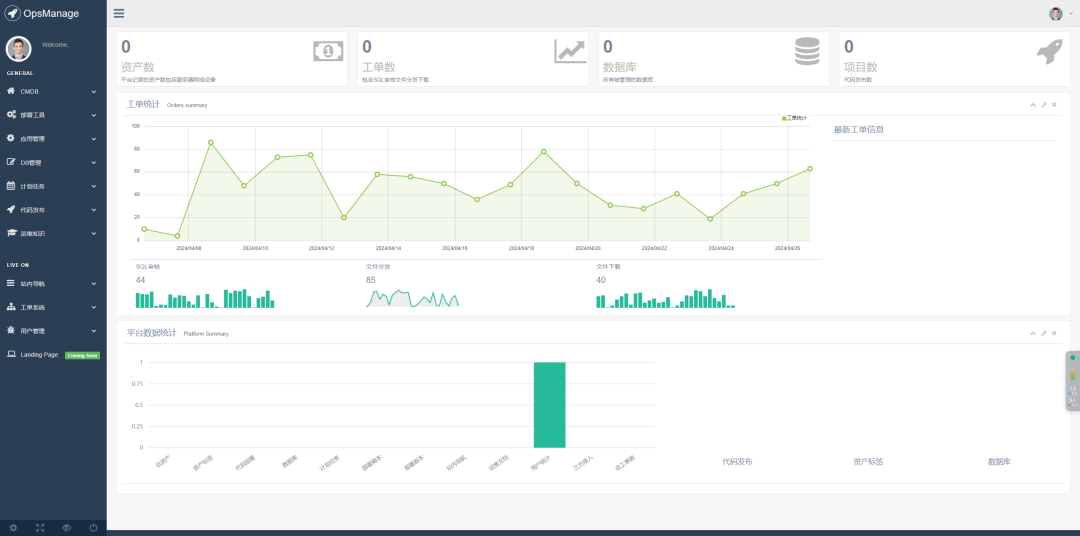Viewport: 1080px width, 536px height.
Task: Click the bug icon beside 用户管理
Action: (x=11, y=330)
